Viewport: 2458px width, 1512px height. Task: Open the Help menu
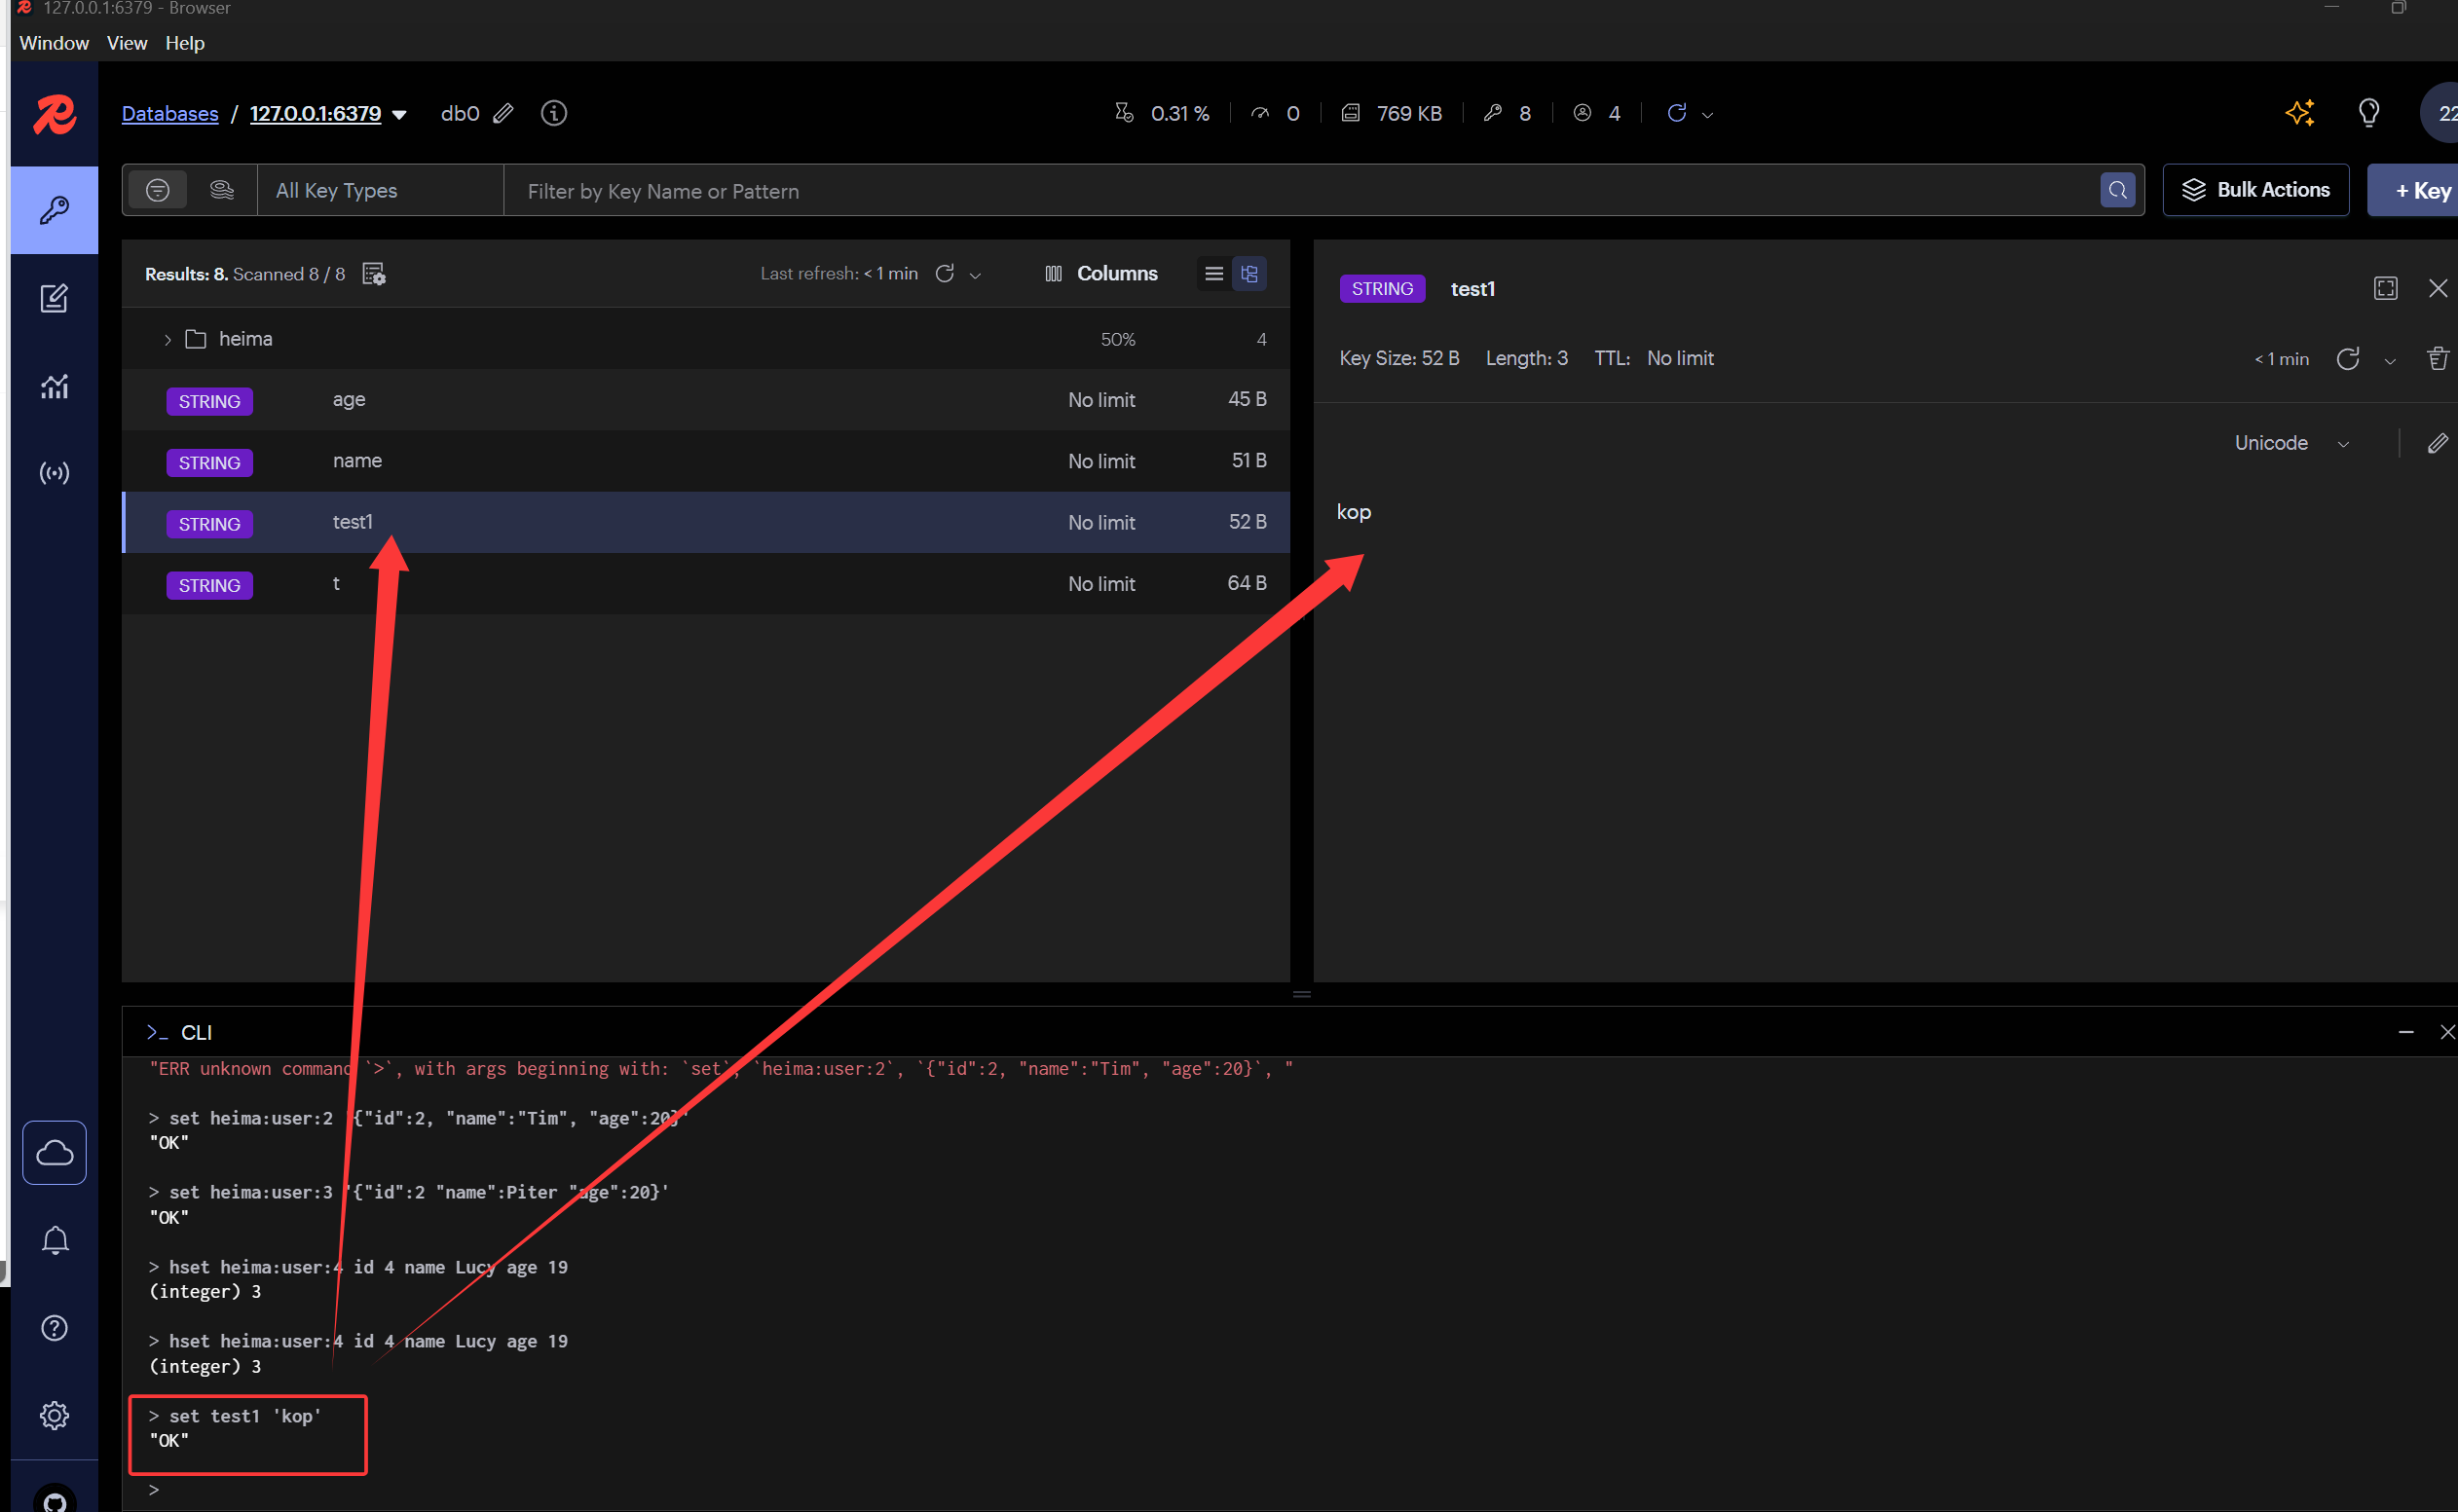[184, 43]
